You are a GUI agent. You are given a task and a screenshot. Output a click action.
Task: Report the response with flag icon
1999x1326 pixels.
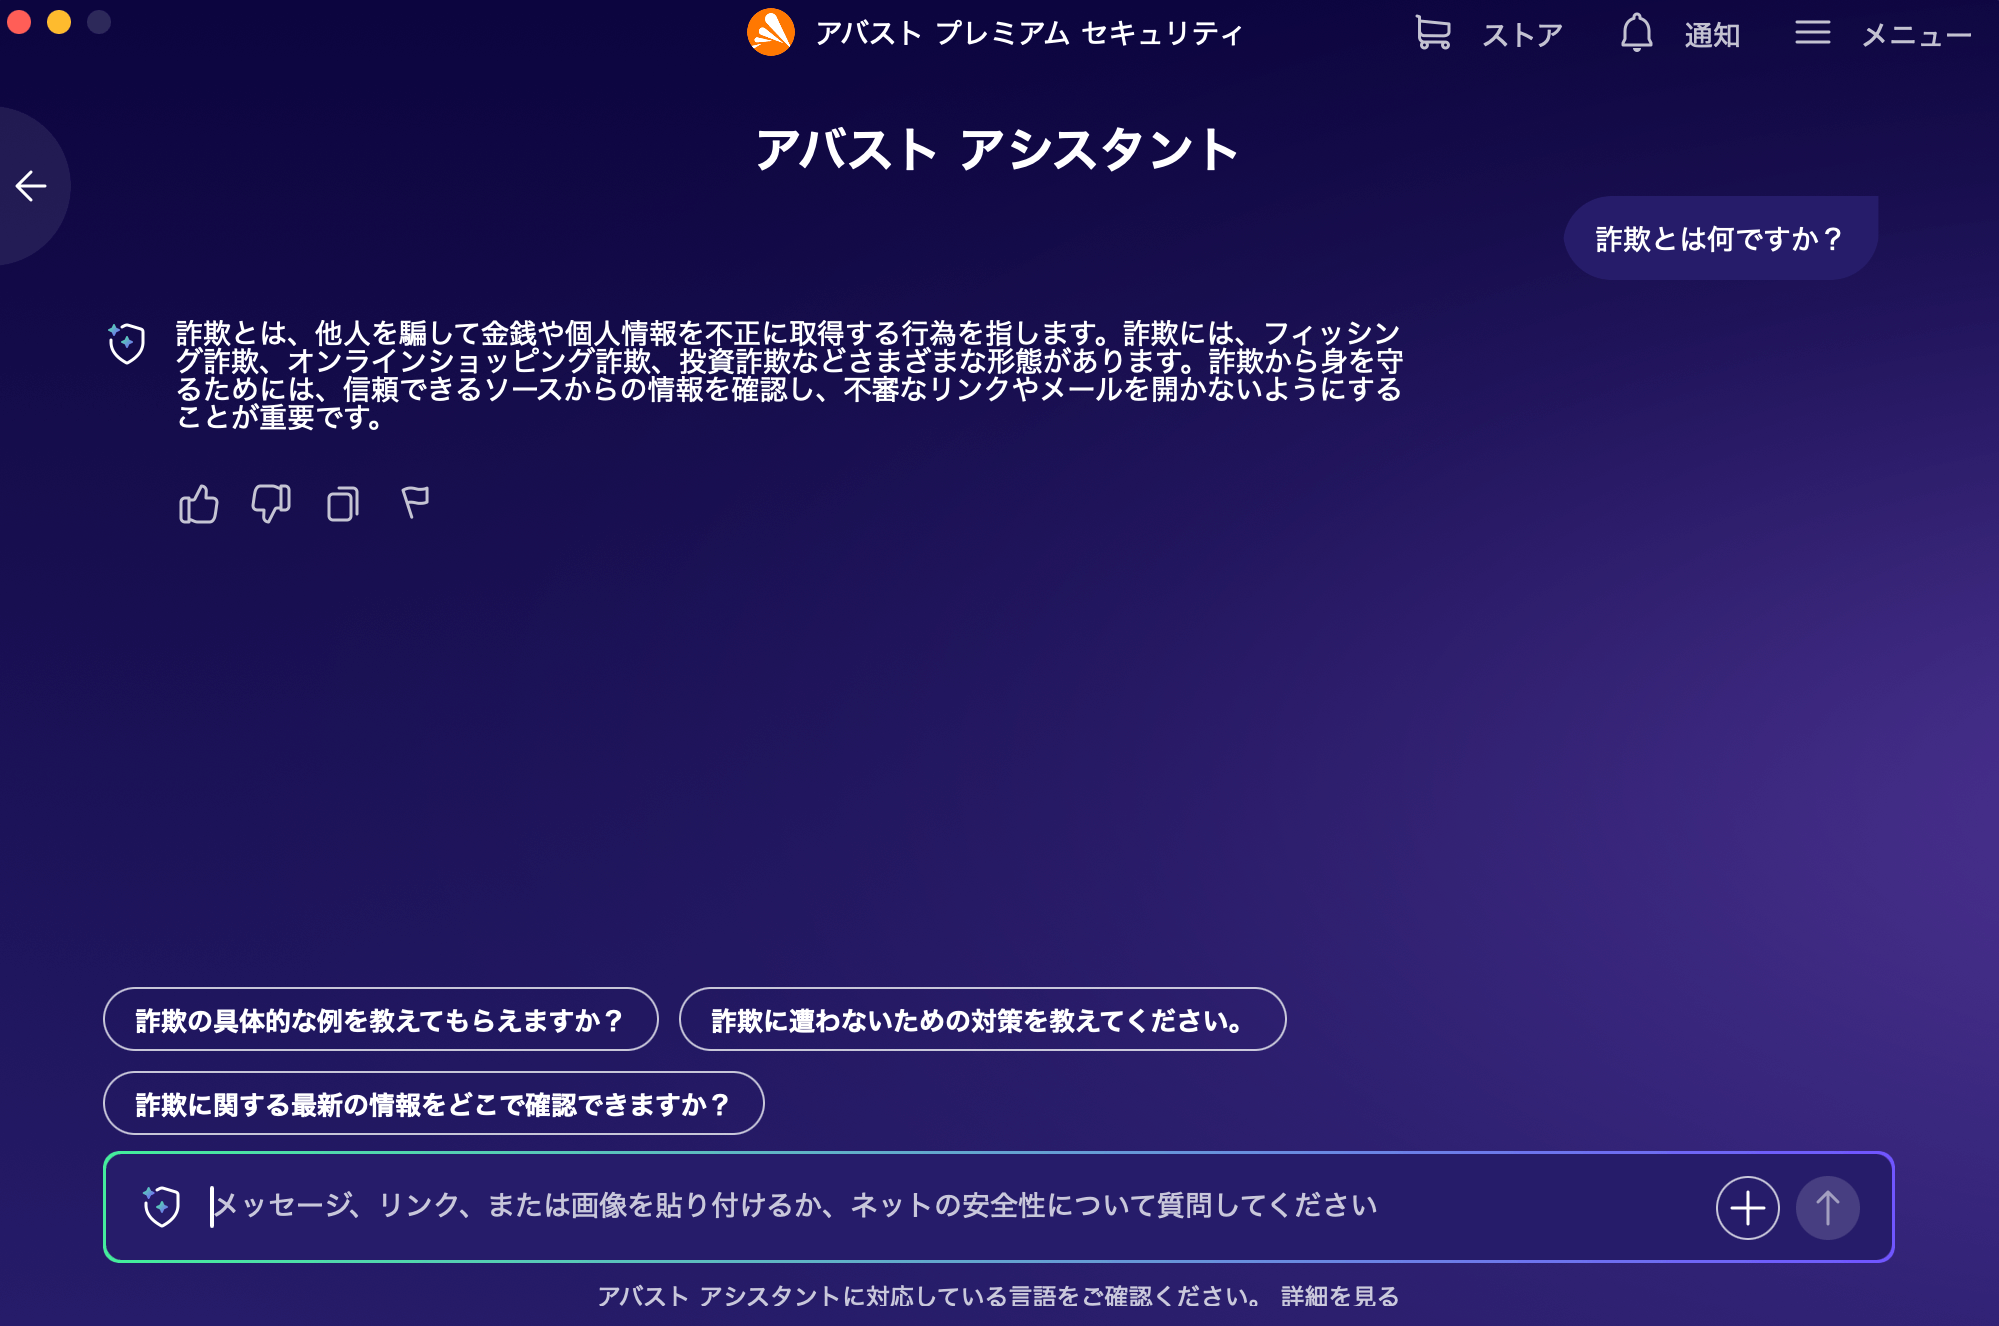pos(415,503)
